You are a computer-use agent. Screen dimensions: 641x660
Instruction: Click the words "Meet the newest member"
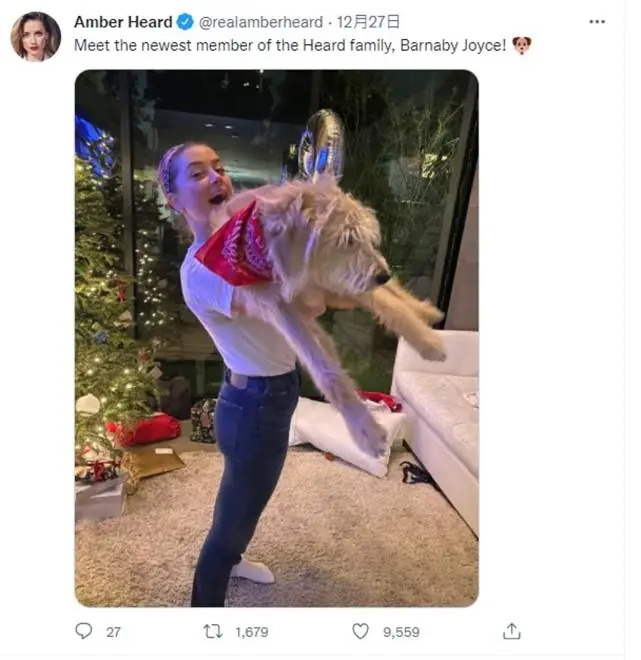tap(133, 45)
